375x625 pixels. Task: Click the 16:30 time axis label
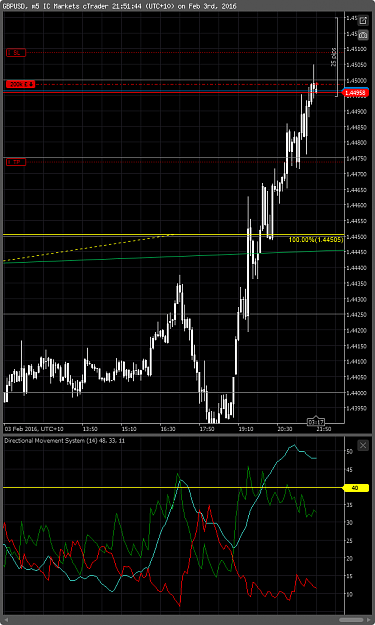168,429
